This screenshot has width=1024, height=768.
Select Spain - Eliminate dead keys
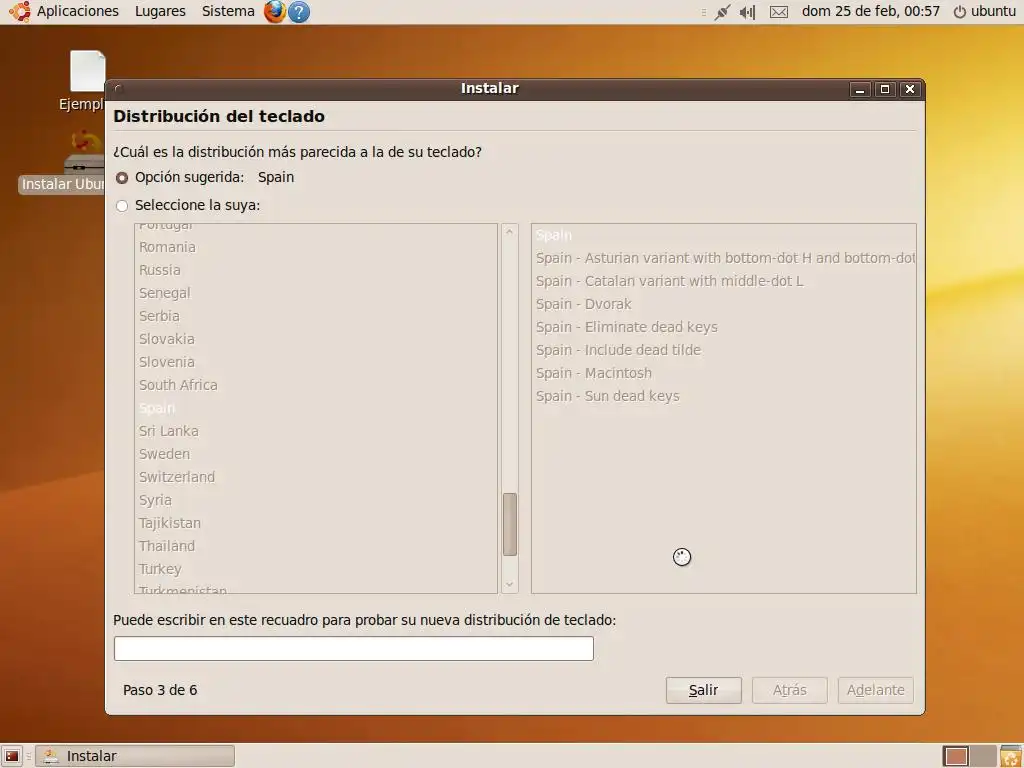tap(724, 327)
